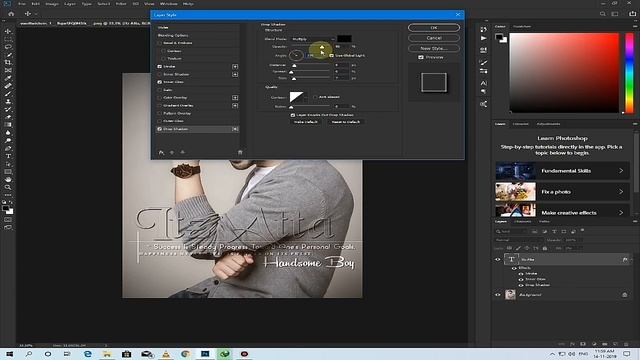Switch to the Swatches tab

(x=522, y=27)
